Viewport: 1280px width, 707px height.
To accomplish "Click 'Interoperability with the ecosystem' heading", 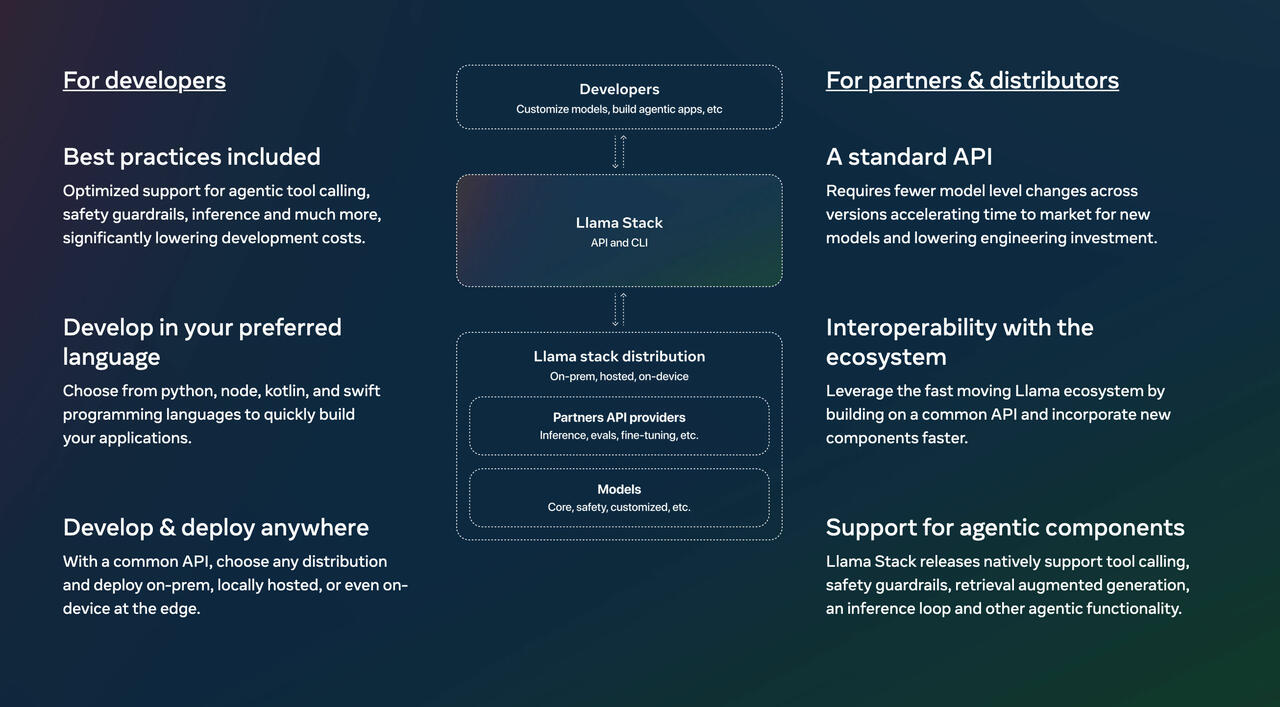I will pyautogui.click(x=960, y=342).
